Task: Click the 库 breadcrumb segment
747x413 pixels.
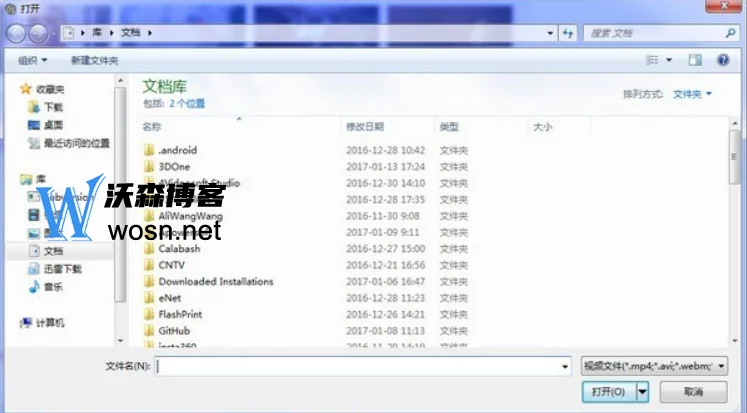Action: click(97, 32)
